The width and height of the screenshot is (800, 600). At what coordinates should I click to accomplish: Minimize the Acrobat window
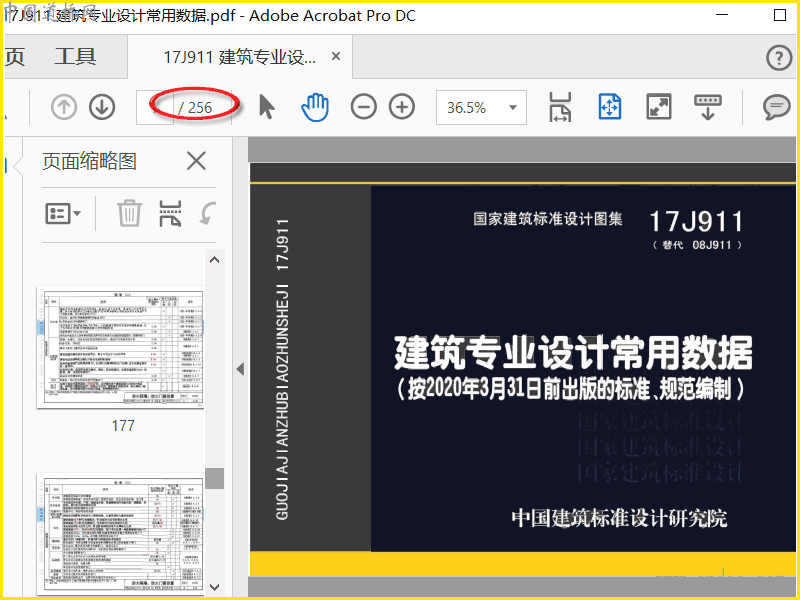coord(722,15)
